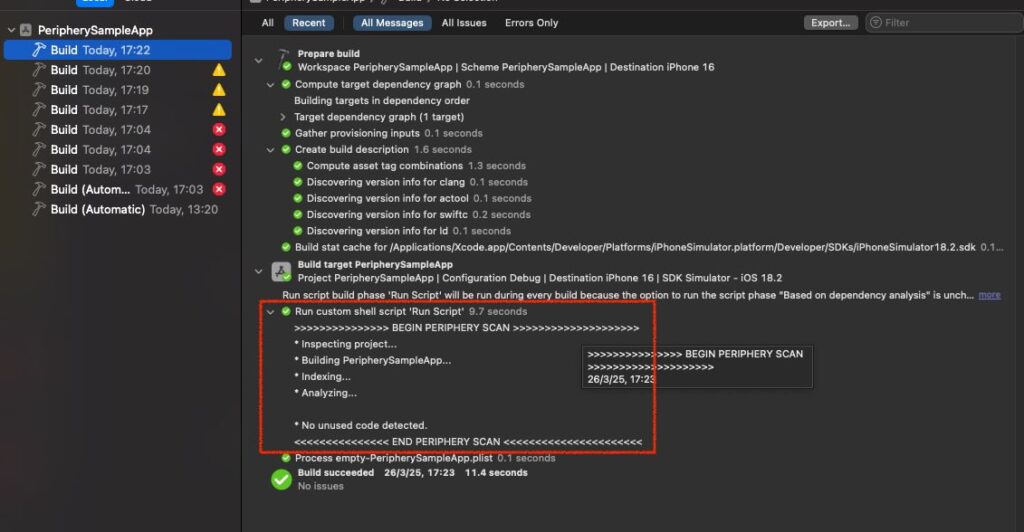Click success icon beside Discovering version info for actool
1024x532 pixels.
(298, 198)
